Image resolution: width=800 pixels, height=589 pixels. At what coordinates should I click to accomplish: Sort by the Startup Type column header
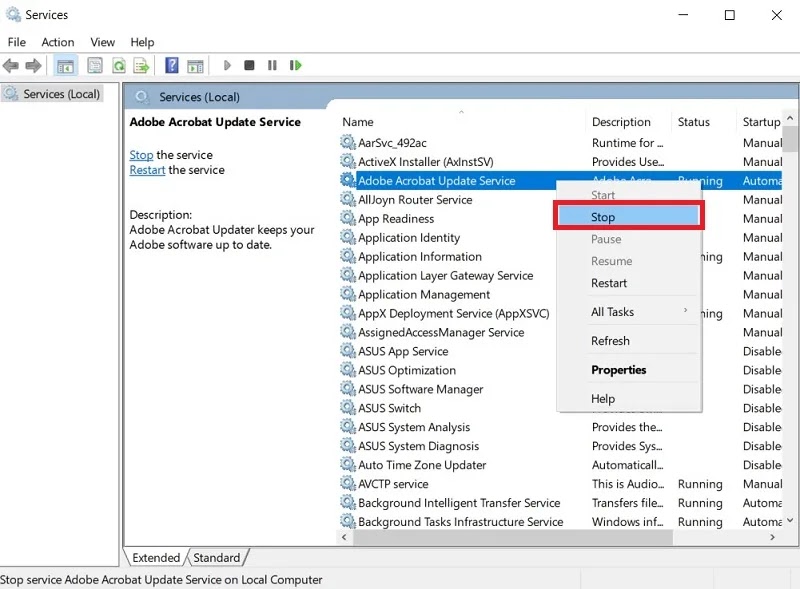pyautogui.click(x=759, y=122)
